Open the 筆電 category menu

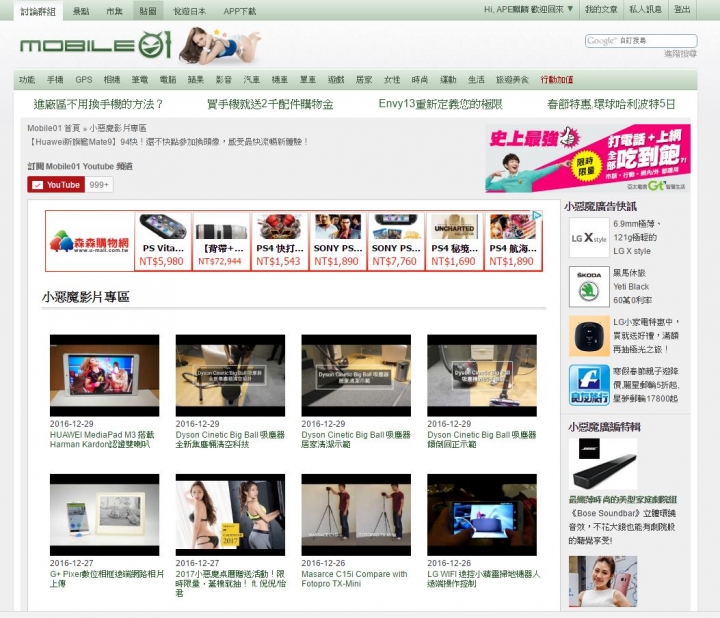[140, 80]
